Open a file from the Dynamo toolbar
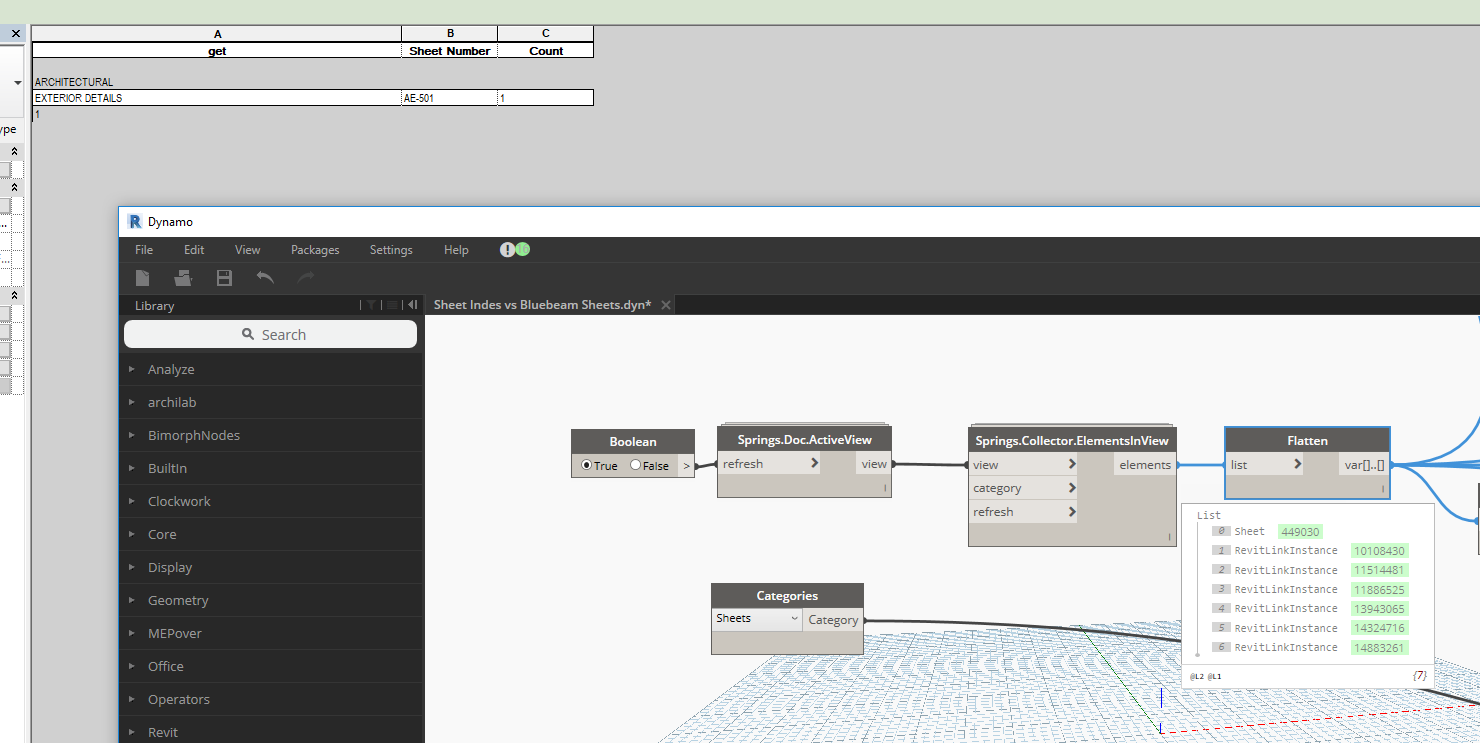 [x=183, y=277]
